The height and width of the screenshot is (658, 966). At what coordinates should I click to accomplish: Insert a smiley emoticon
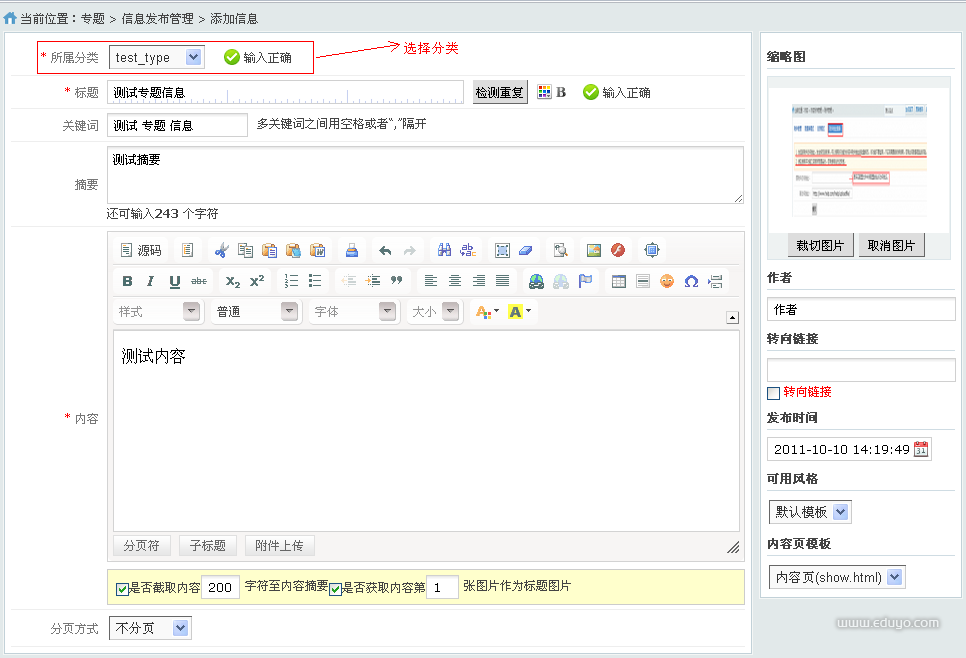point(667,281)
